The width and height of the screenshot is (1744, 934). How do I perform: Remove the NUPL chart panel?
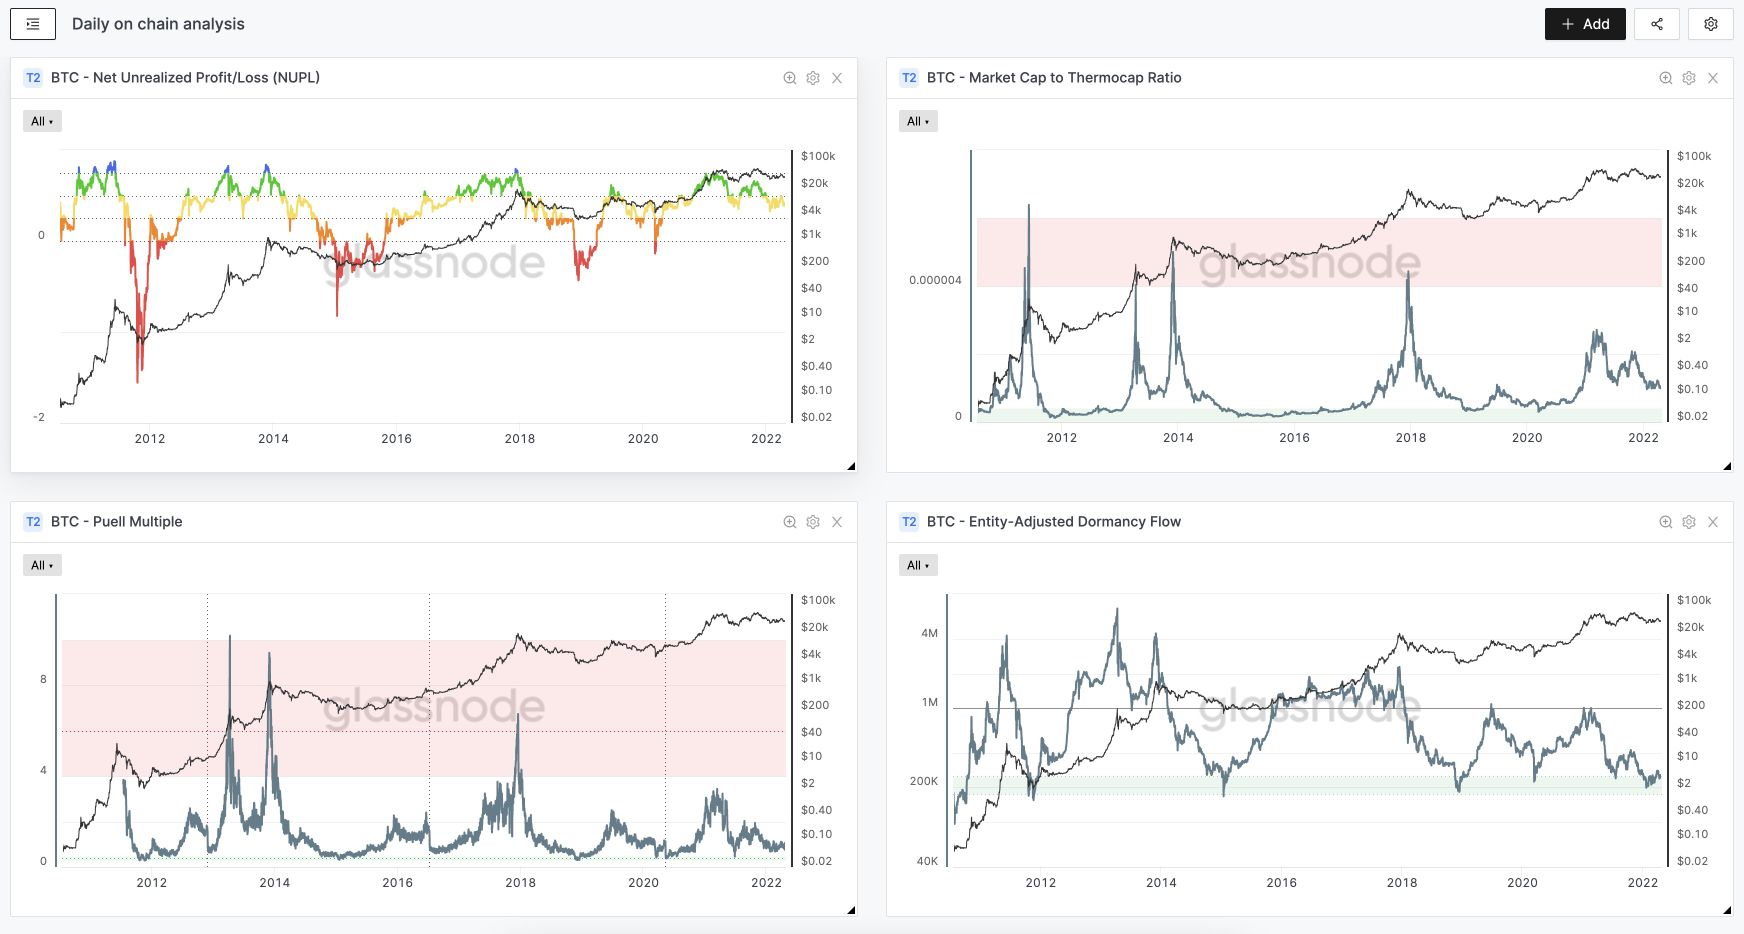(x=837, y=78)
